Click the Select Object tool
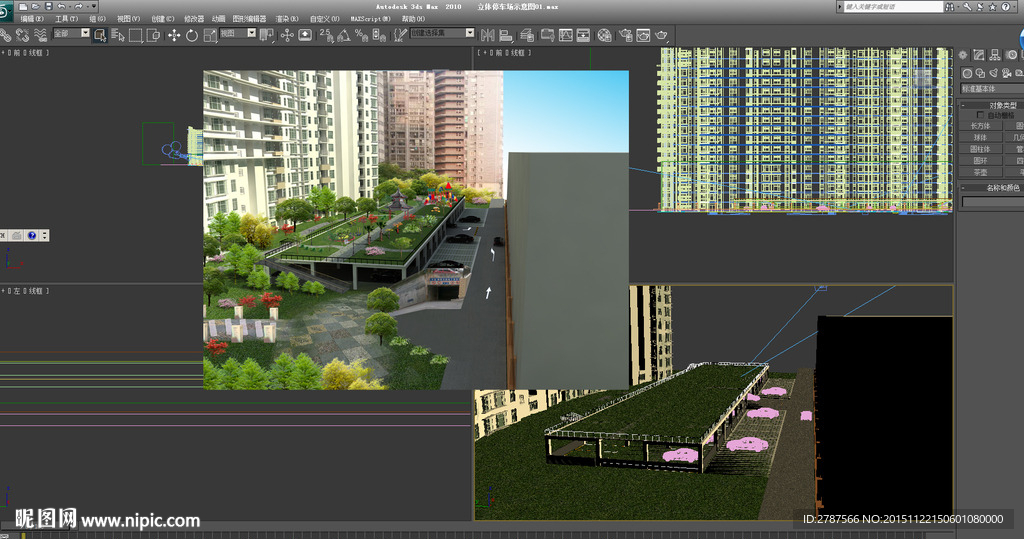Image resolution: width=1024 pixels, height=539 pixels. [100, 35]
